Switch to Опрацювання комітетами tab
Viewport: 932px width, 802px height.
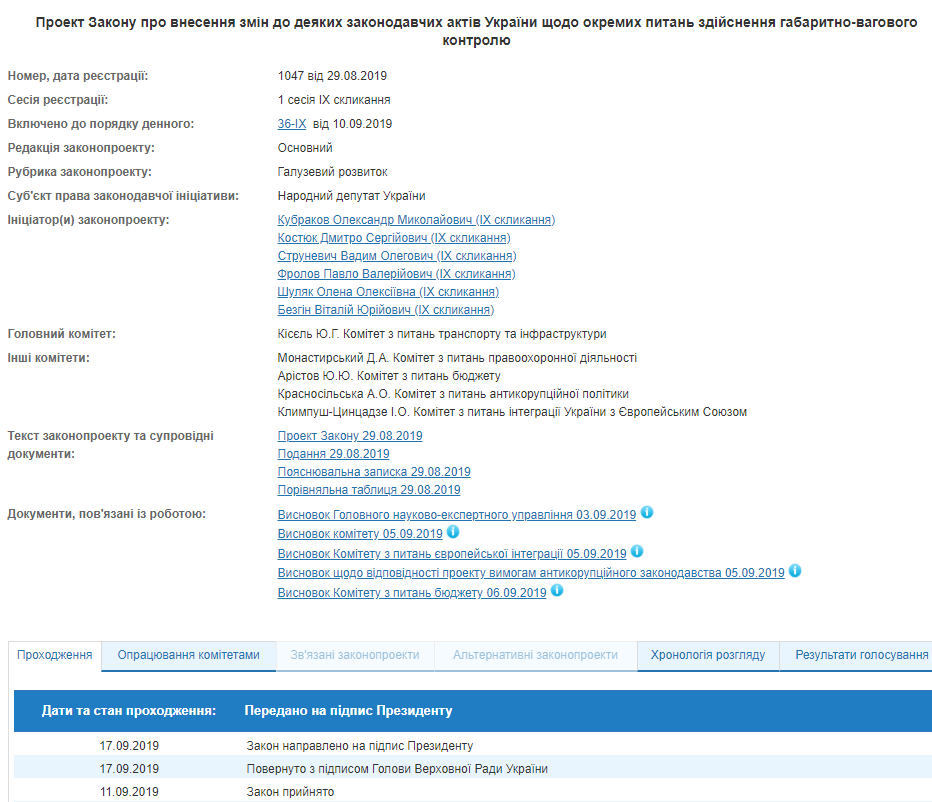[188, 655]
